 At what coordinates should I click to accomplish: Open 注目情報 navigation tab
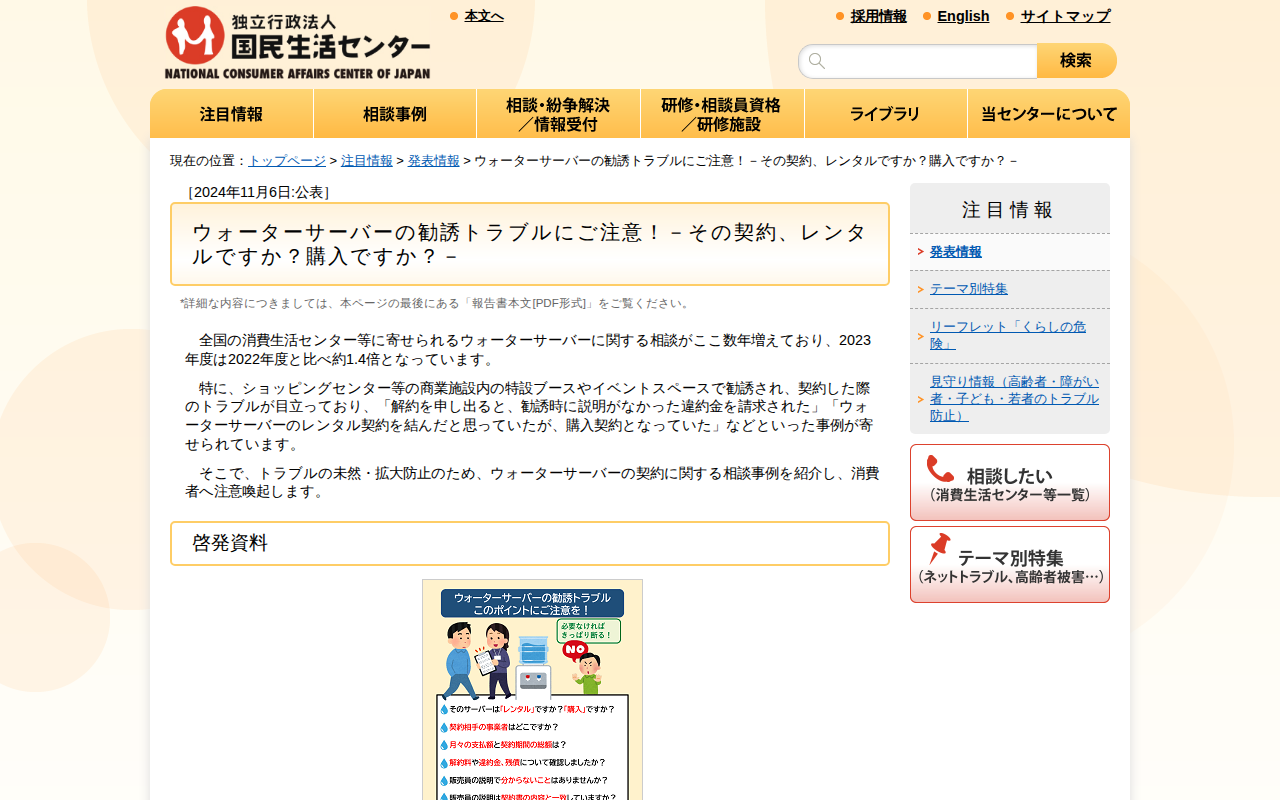point(232,114)
